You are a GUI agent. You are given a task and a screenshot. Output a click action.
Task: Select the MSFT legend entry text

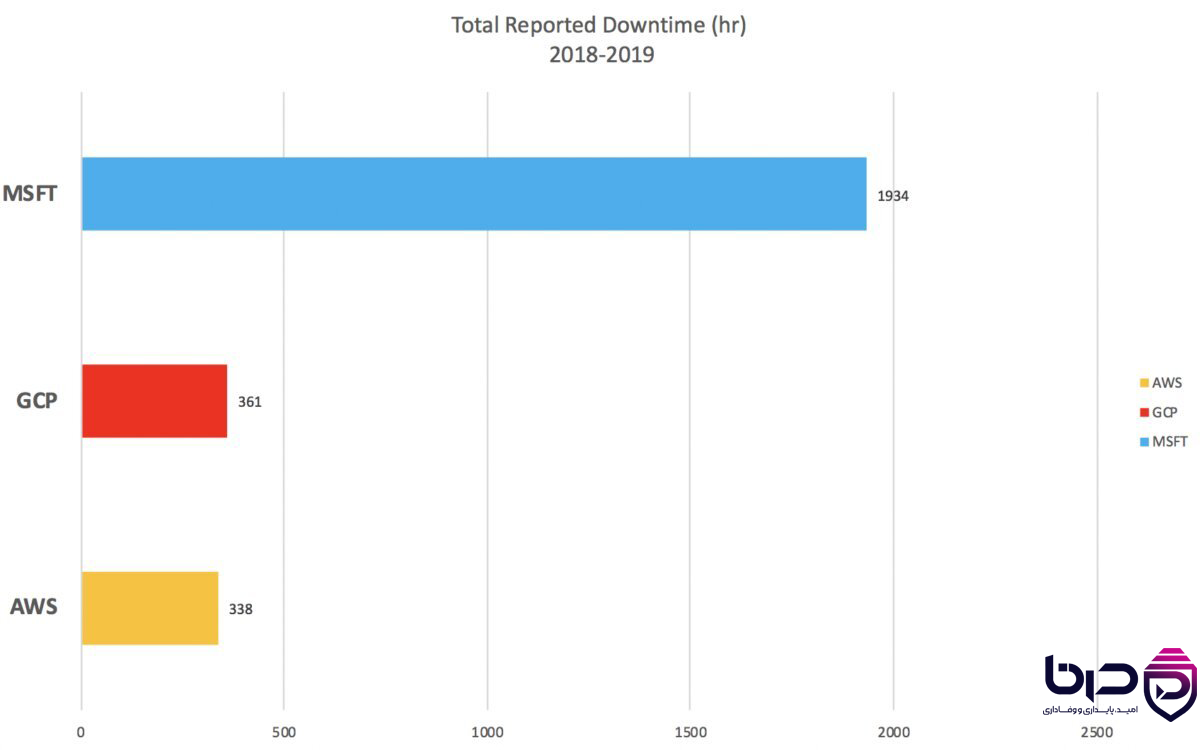point(1169,441)
